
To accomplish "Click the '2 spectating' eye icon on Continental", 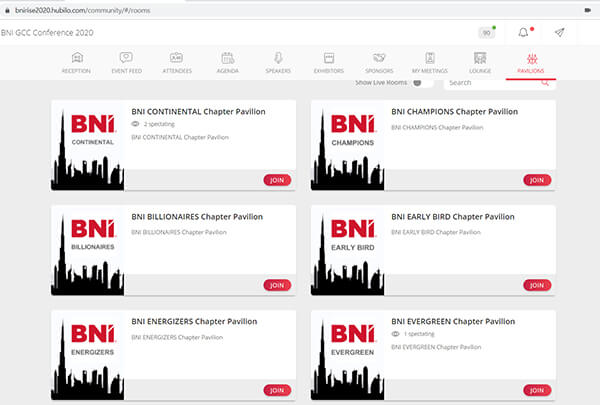I will coord(135,124).
